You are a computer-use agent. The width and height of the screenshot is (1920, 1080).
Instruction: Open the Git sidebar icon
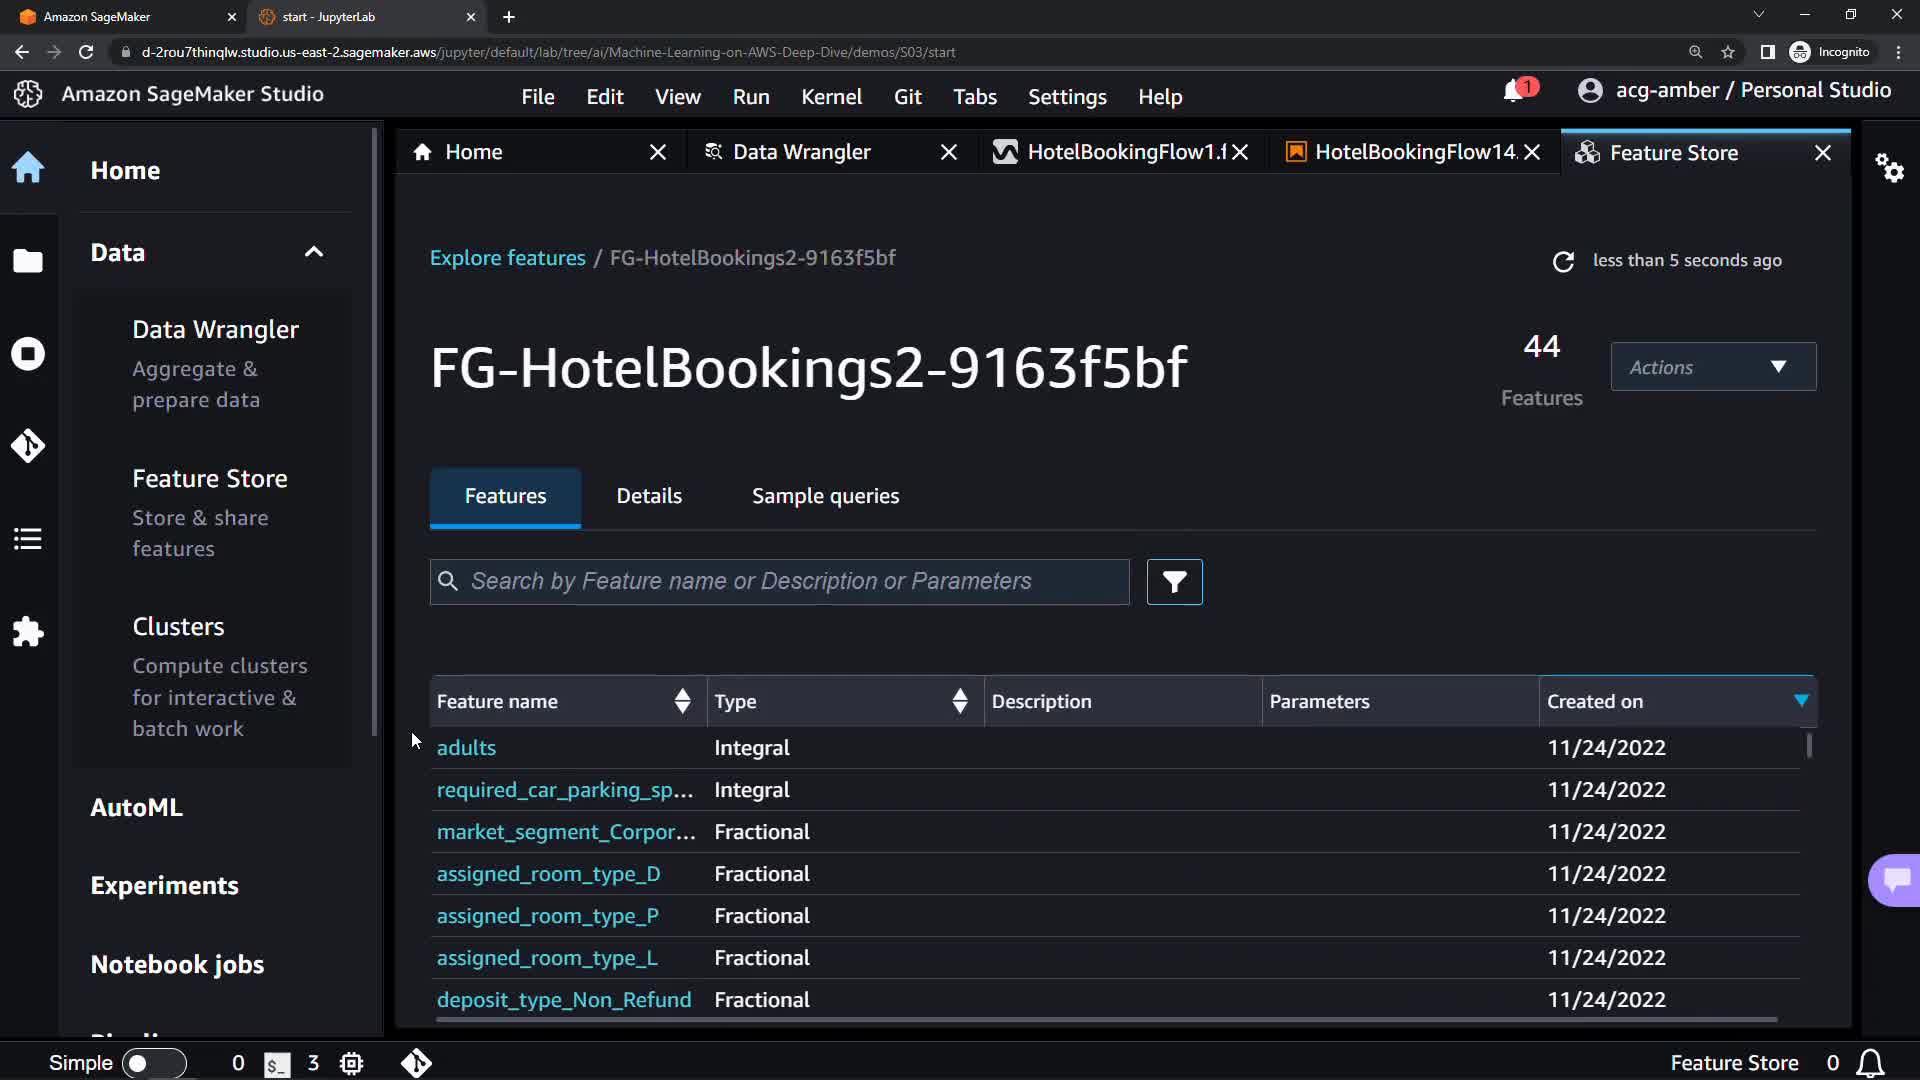28,445
